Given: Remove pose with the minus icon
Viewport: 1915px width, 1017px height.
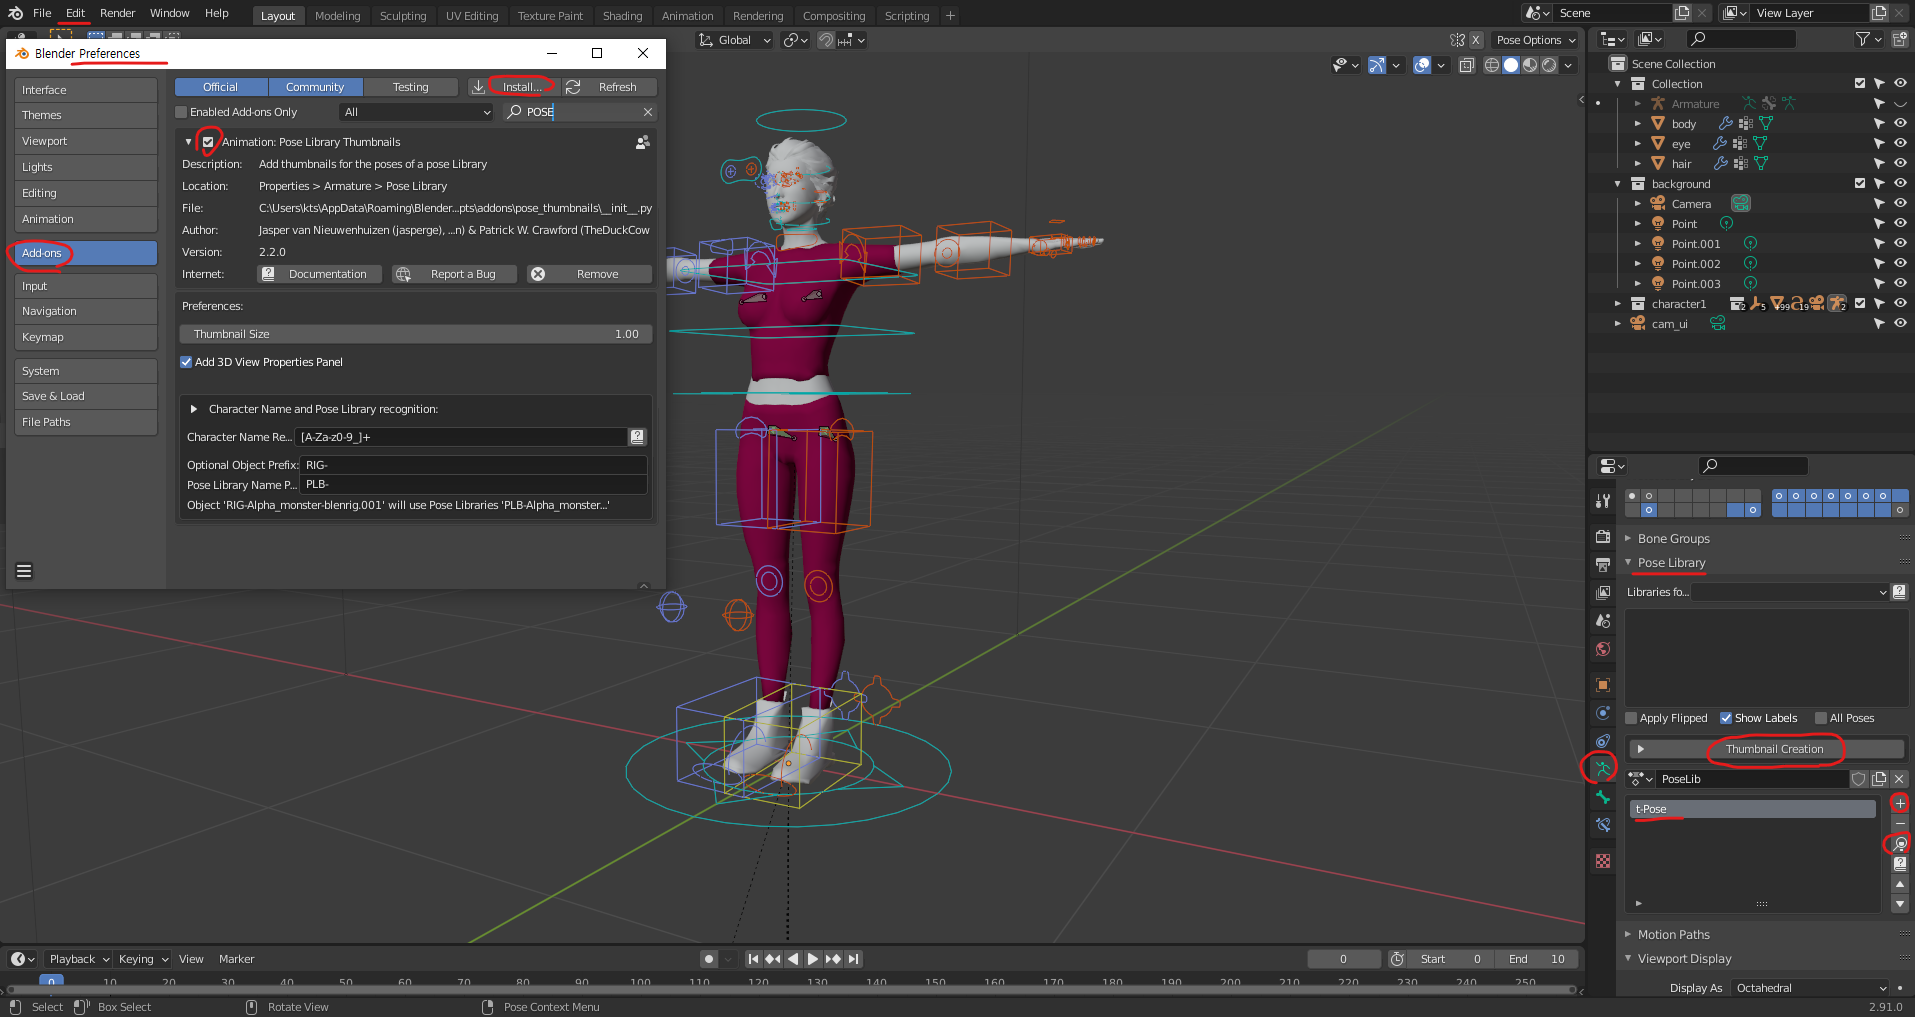Looking at the screenshot, I should pyautogui.click(x=1900, y=824).
